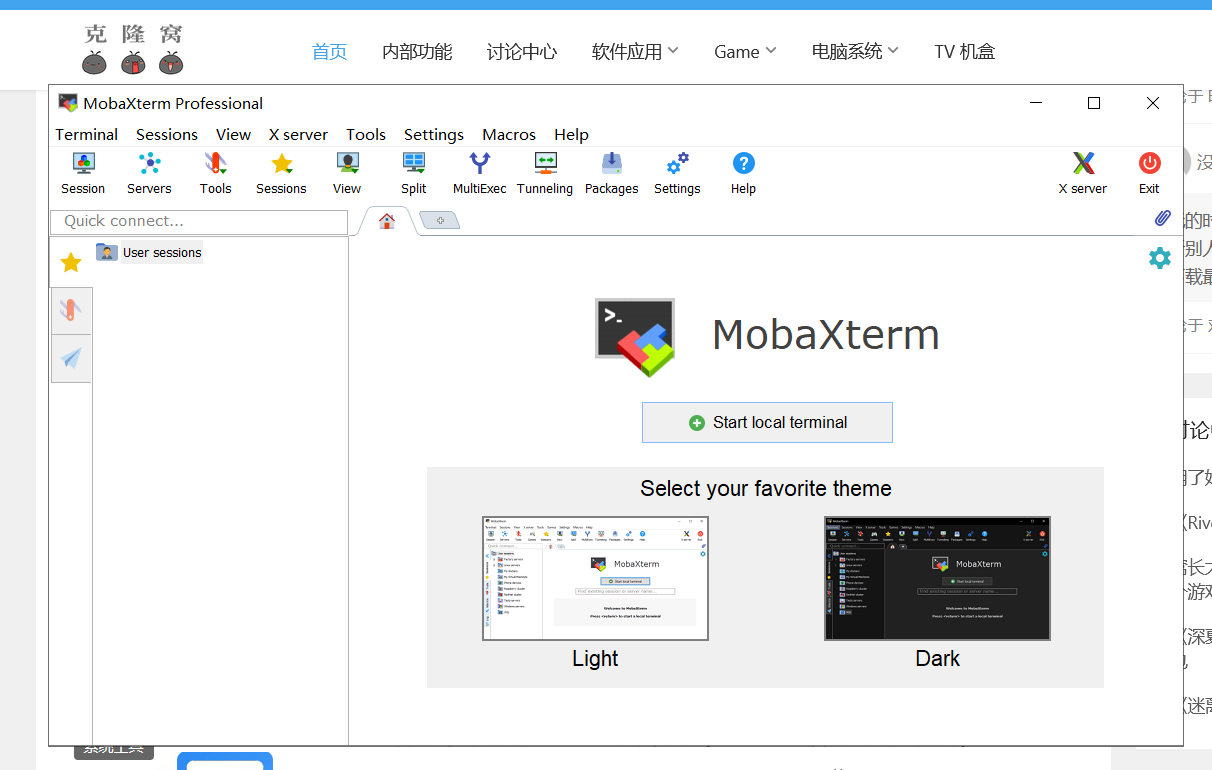Viewport: 1212px width, 770px height.
Task: Open the View toolbar icon
Action: (347, 173)
